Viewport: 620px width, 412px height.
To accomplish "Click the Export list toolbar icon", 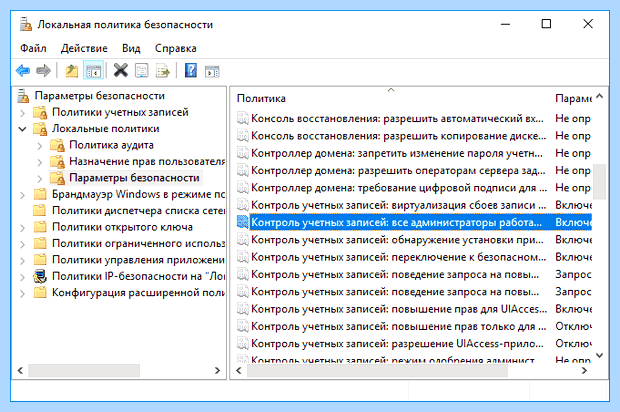I will 163,71.
